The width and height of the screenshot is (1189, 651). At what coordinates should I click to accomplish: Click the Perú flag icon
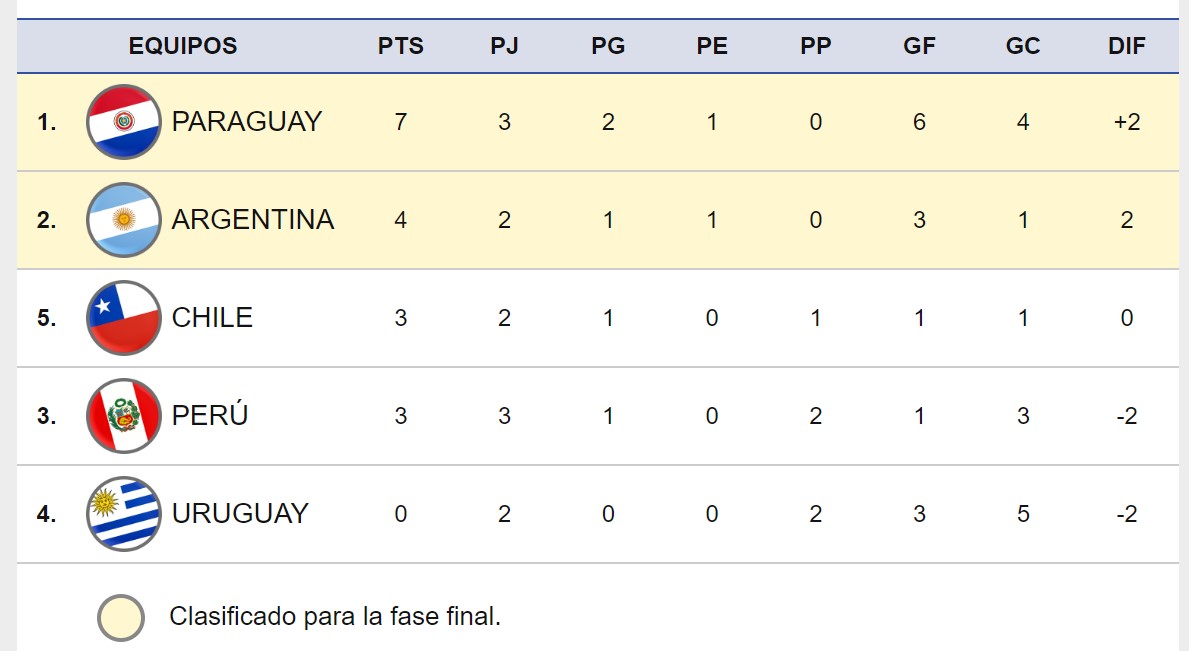pos(124,416)
